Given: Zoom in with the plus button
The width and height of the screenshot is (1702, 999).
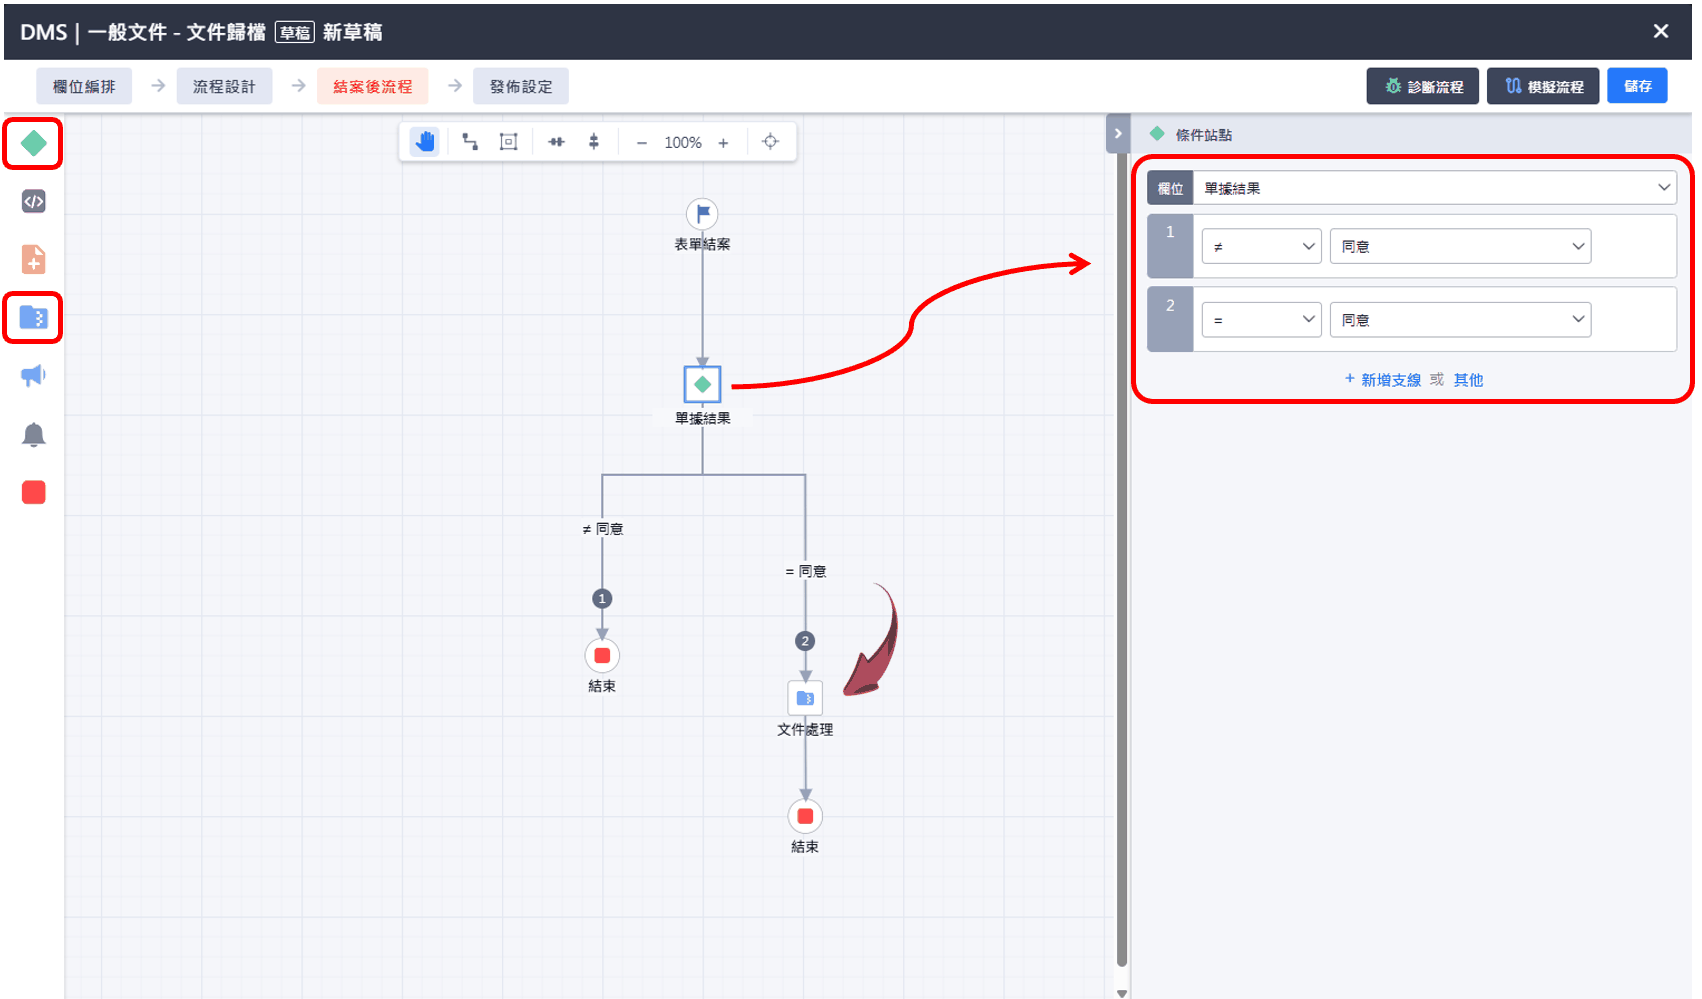Looking at the screenshot, I should [x=723, y=143].
